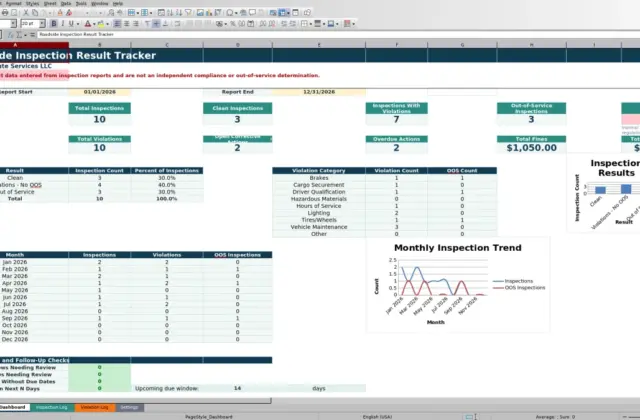Click the Print icon in the toolbar
The image size is (640, 420).
click(x=5, y=13)
